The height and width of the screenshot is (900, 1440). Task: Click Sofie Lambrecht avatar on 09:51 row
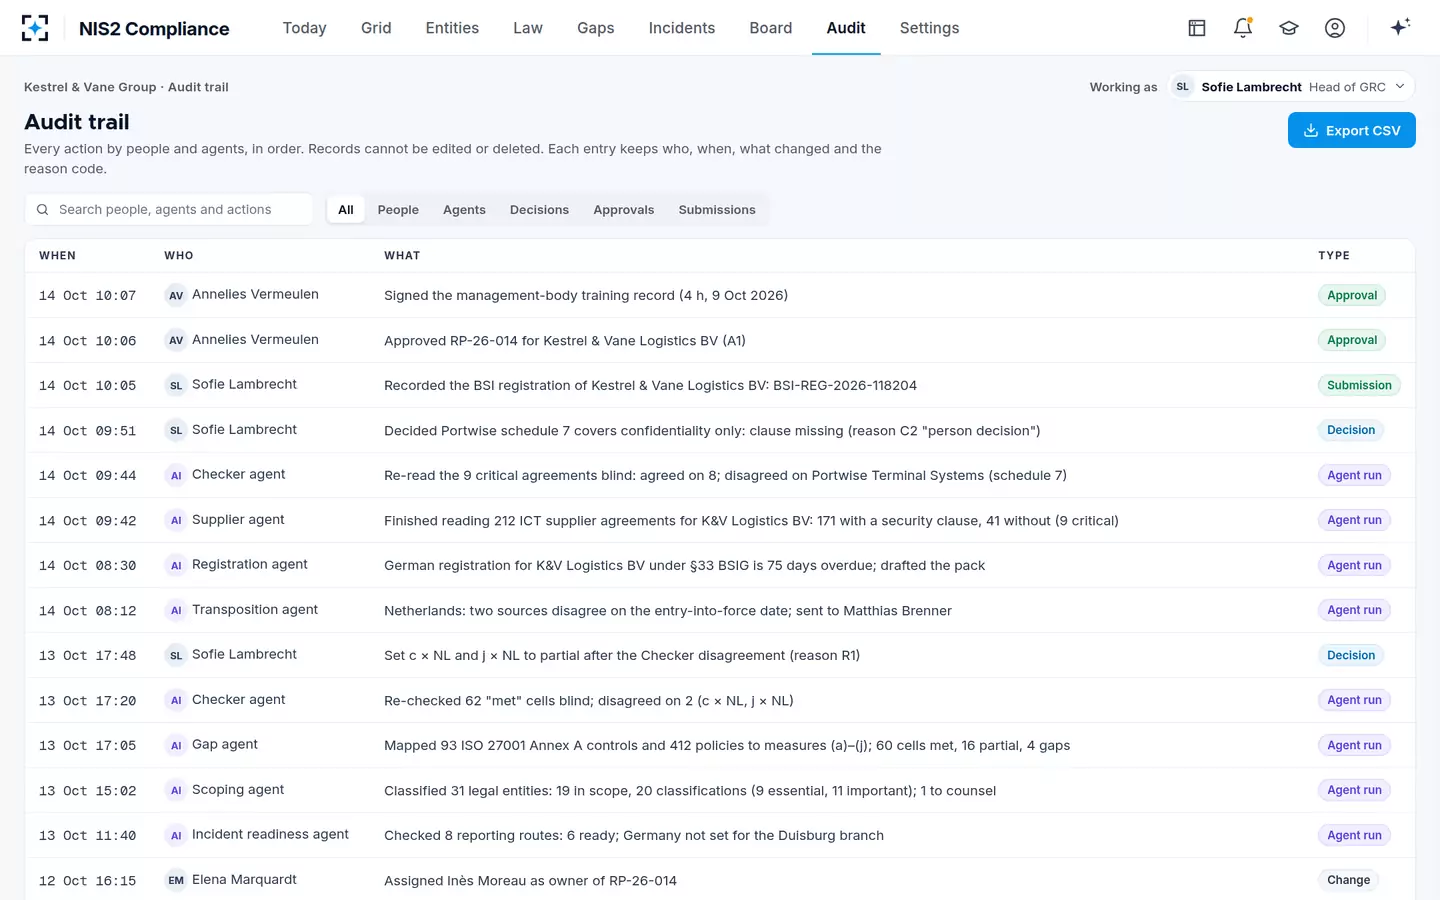pyautogui.click(x=176, y=430)
